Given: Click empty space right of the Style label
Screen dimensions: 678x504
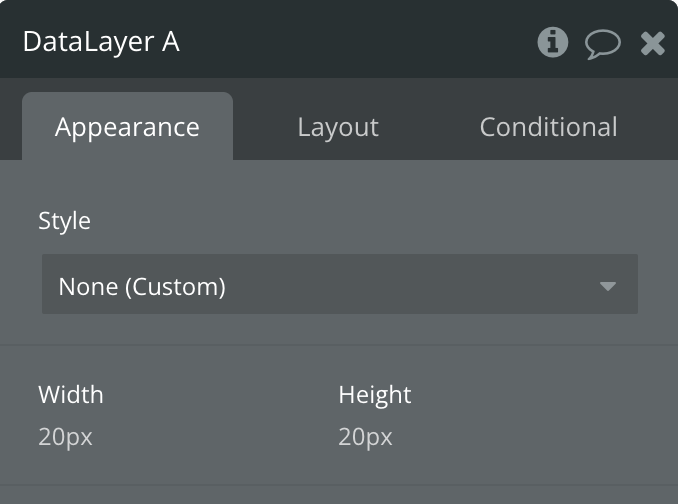Looking at the screenshot, I should (x=360, y=221).
